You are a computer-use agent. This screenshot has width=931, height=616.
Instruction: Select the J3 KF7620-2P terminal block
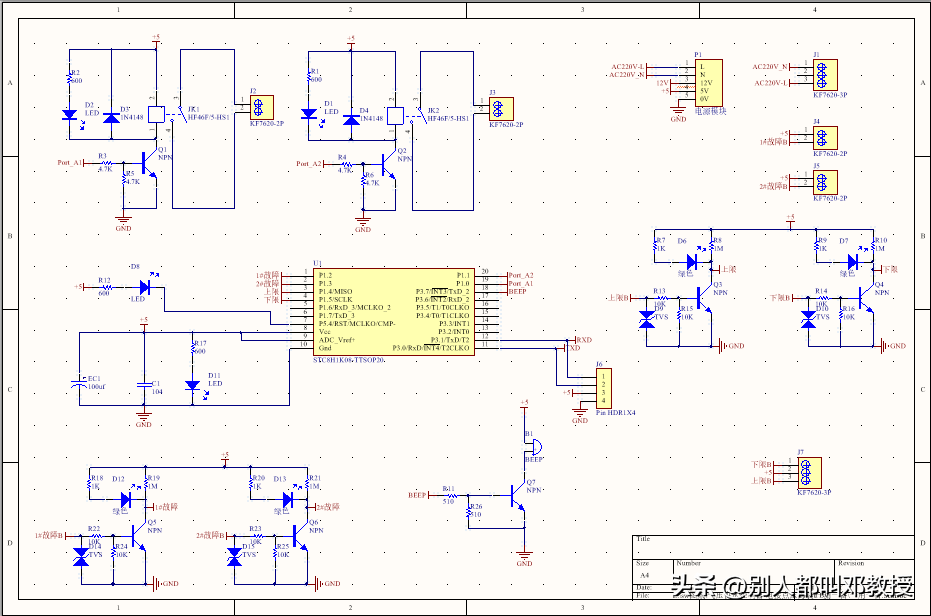[501, 109]
